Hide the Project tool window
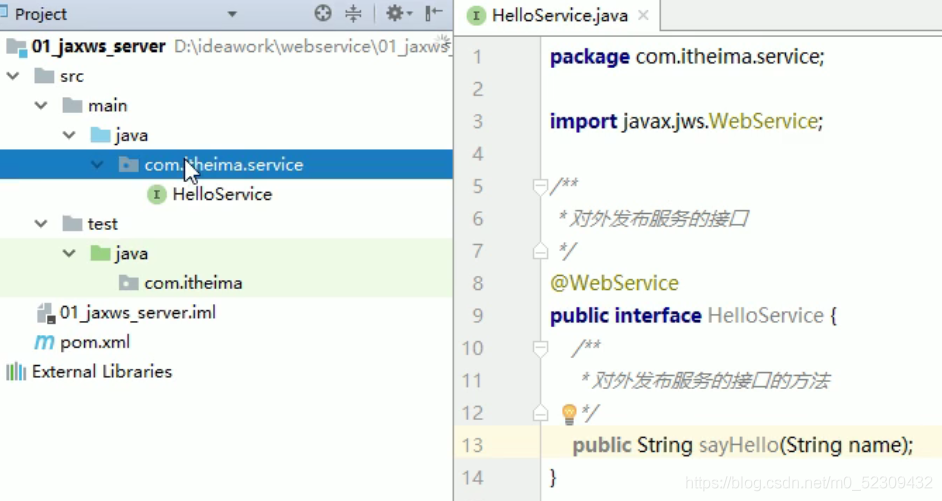The image size is (942, 501). (x=433, y=14)
